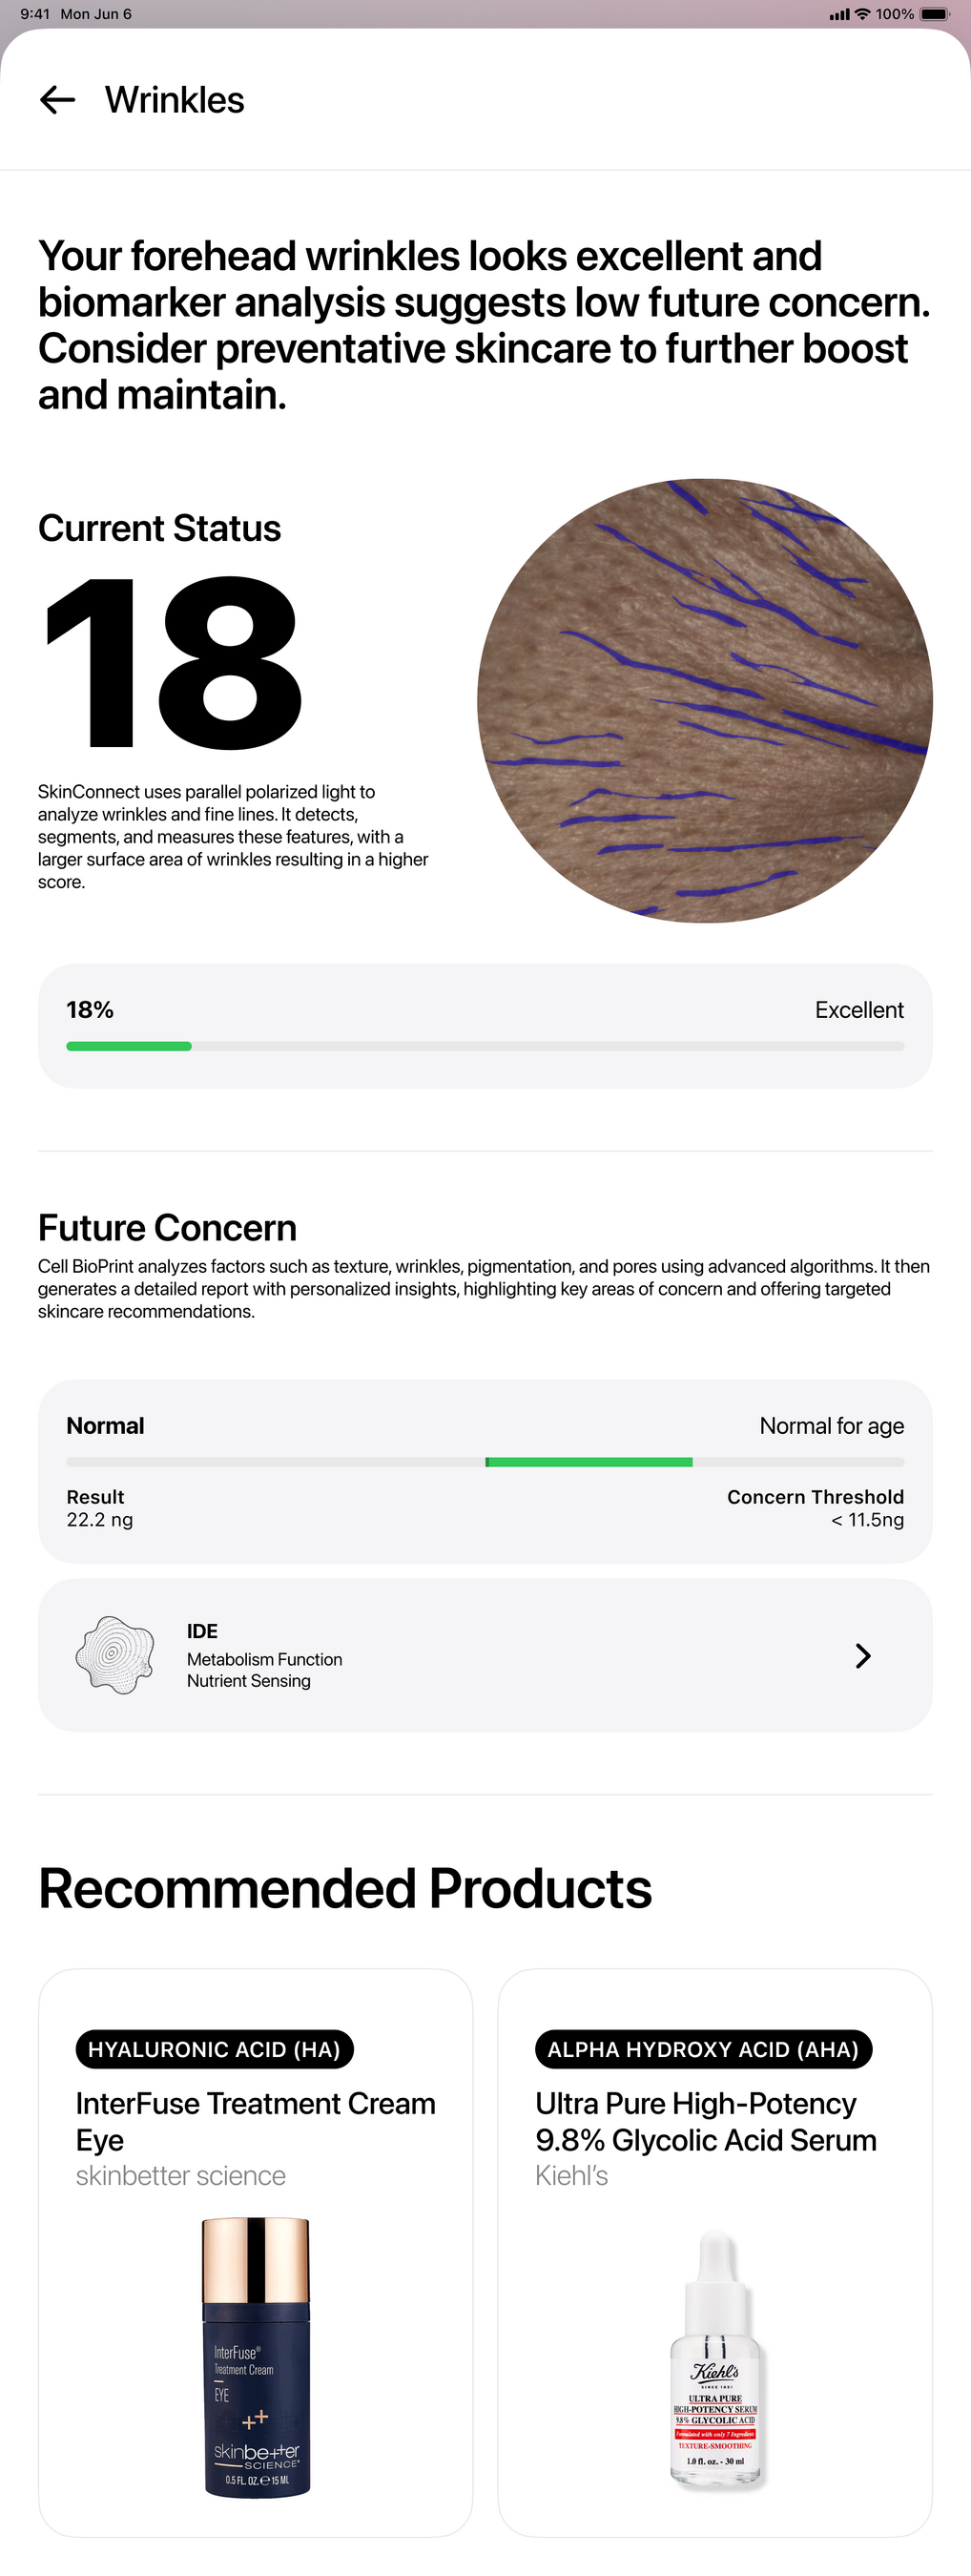Click the Wrinkles page title
This screenshot has width=971, height=2576.
[x=174, y=100]
